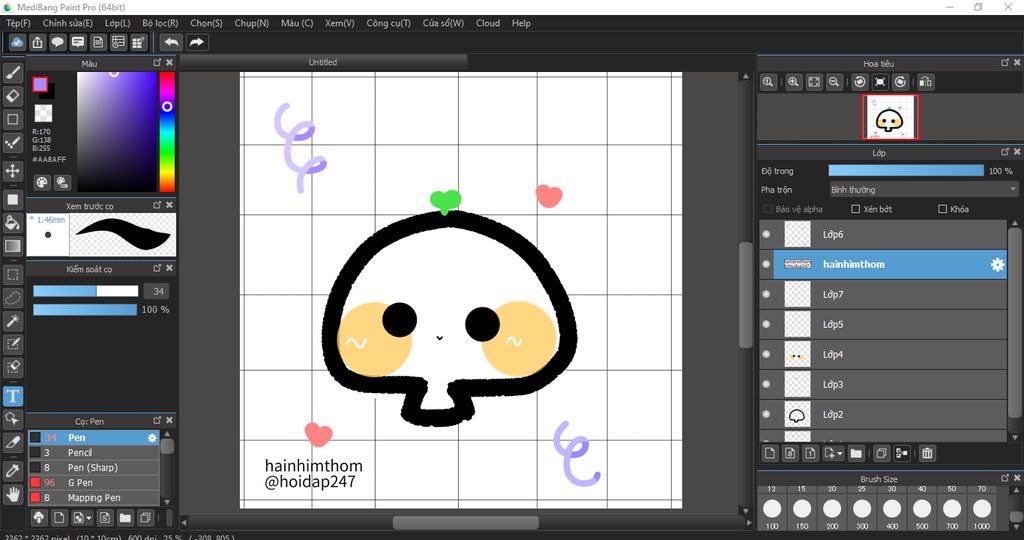Delete layer with trash icon
The width and height of the screenshot is (1024, 540).
[927, 453]
